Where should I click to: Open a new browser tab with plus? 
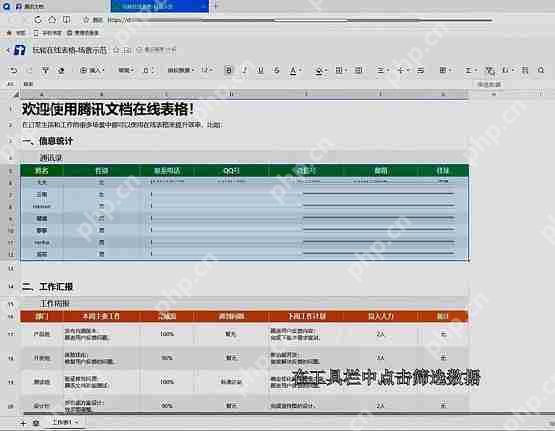click(216, 6)
